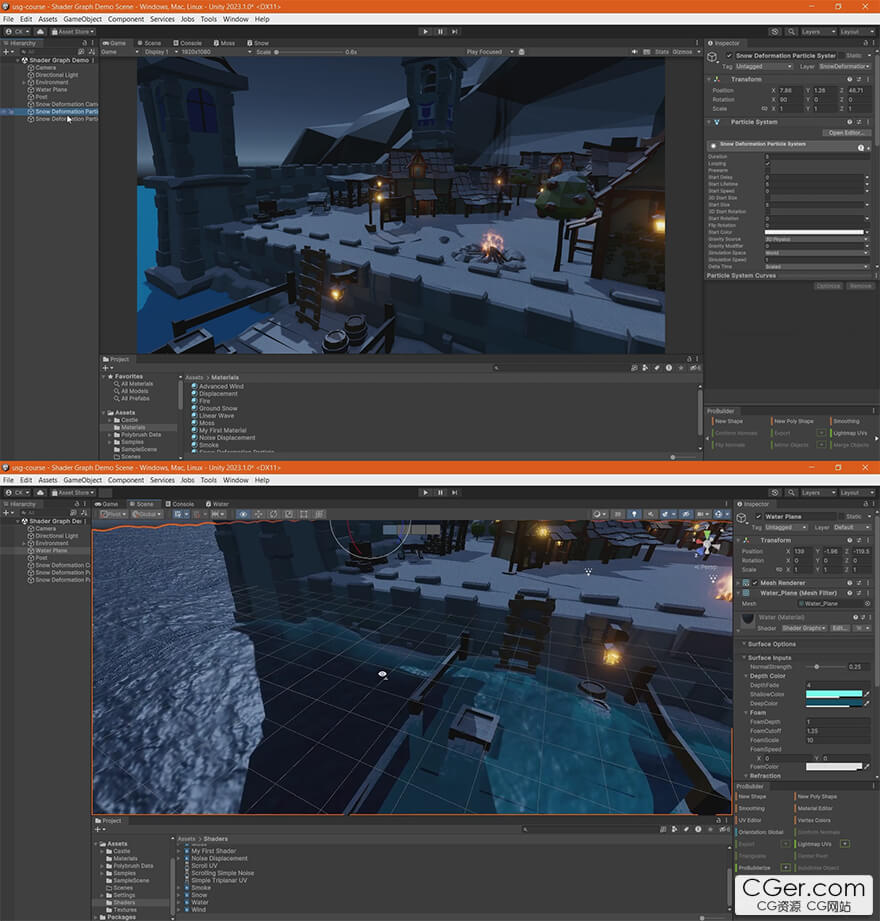Image resolution: width=880 pixels, height=921 pixels.
Task: Click the DepthFade input field in lower inspector
Action: tap(838, 685)
